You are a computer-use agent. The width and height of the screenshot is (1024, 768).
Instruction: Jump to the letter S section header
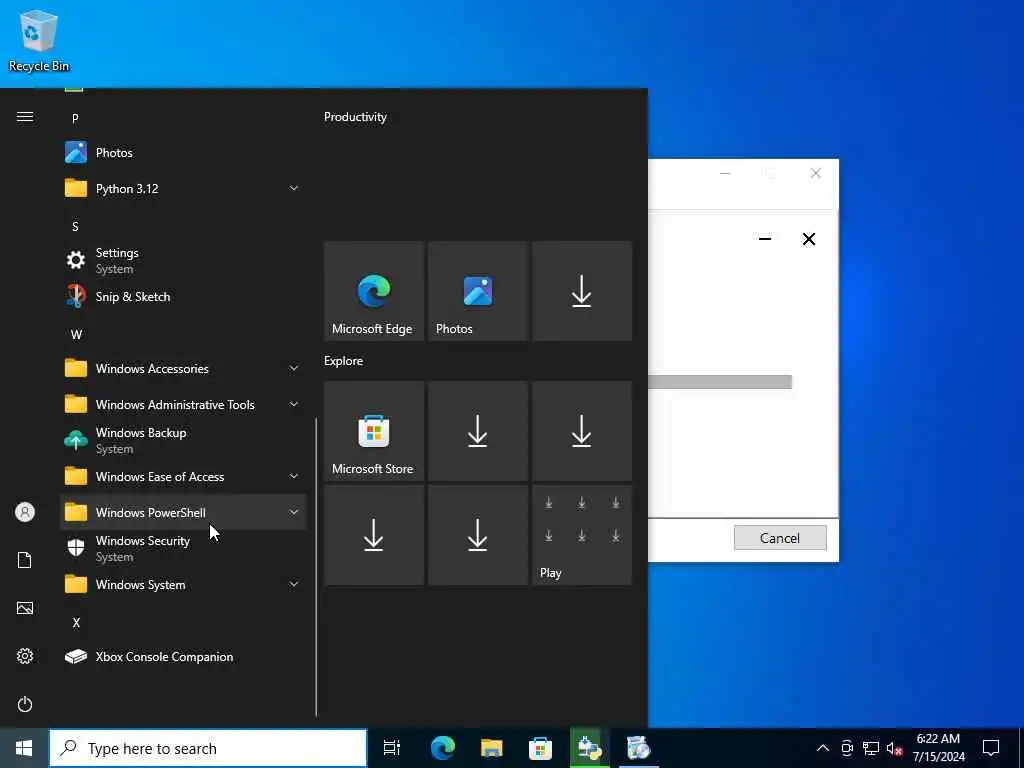pyautogui.click(x=75, y=227)
